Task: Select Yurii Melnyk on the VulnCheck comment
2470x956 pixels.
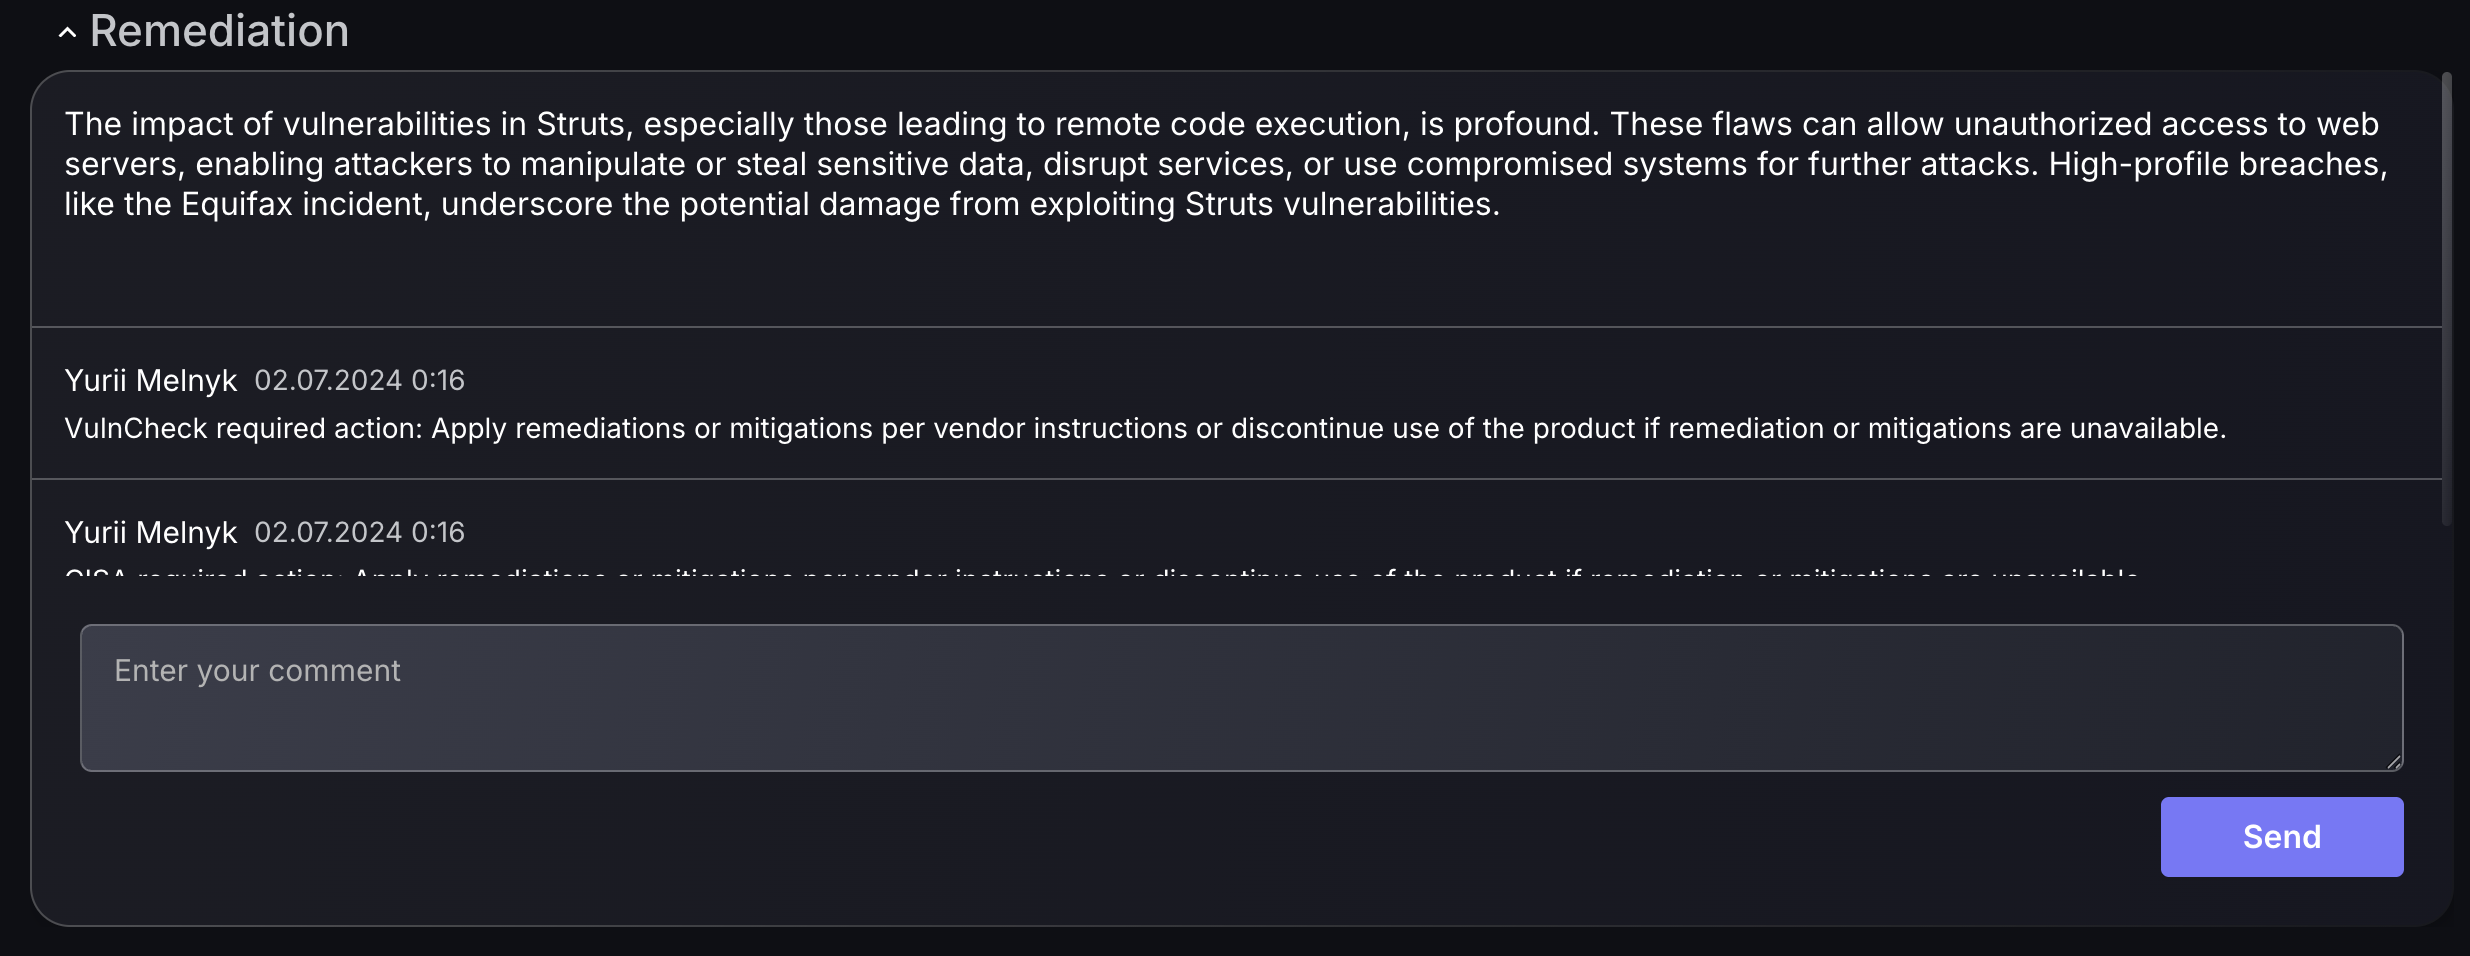Action: [x=151, y=380]
